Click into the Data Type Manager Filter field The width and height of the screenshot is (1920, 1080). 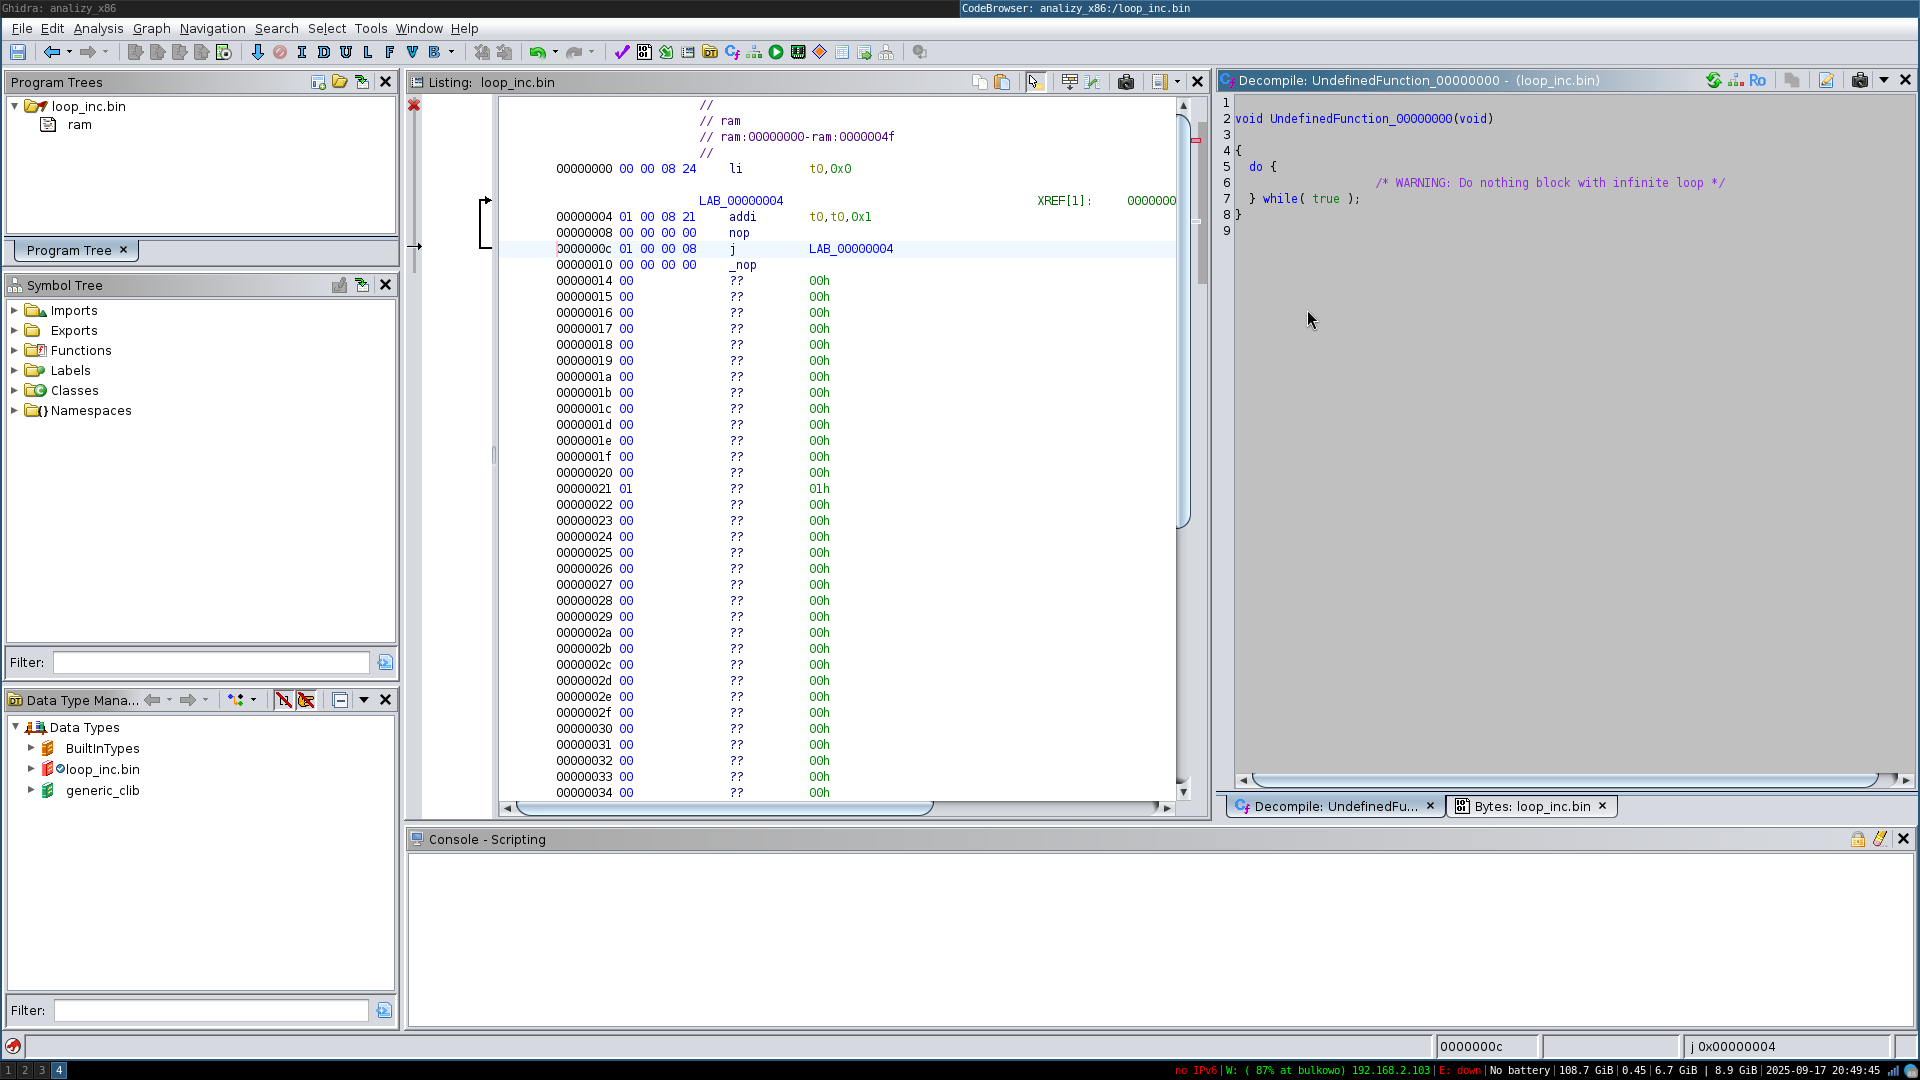211,1010
